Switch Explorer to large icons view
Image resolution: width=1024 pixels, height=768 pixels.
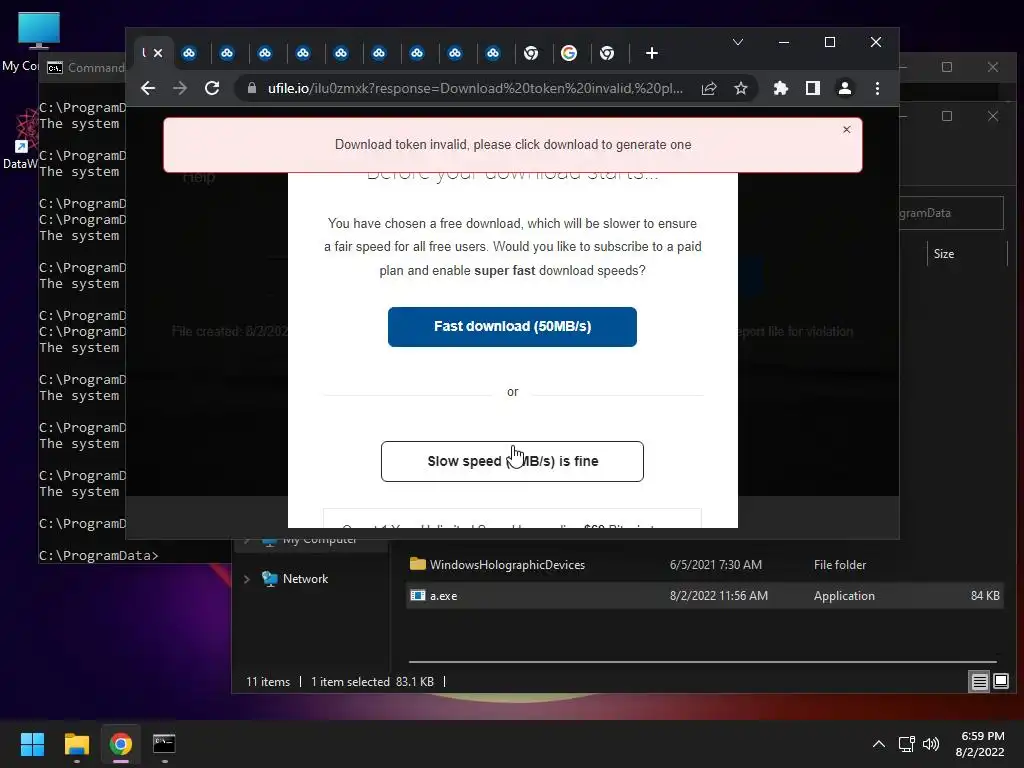(1000, 682)
